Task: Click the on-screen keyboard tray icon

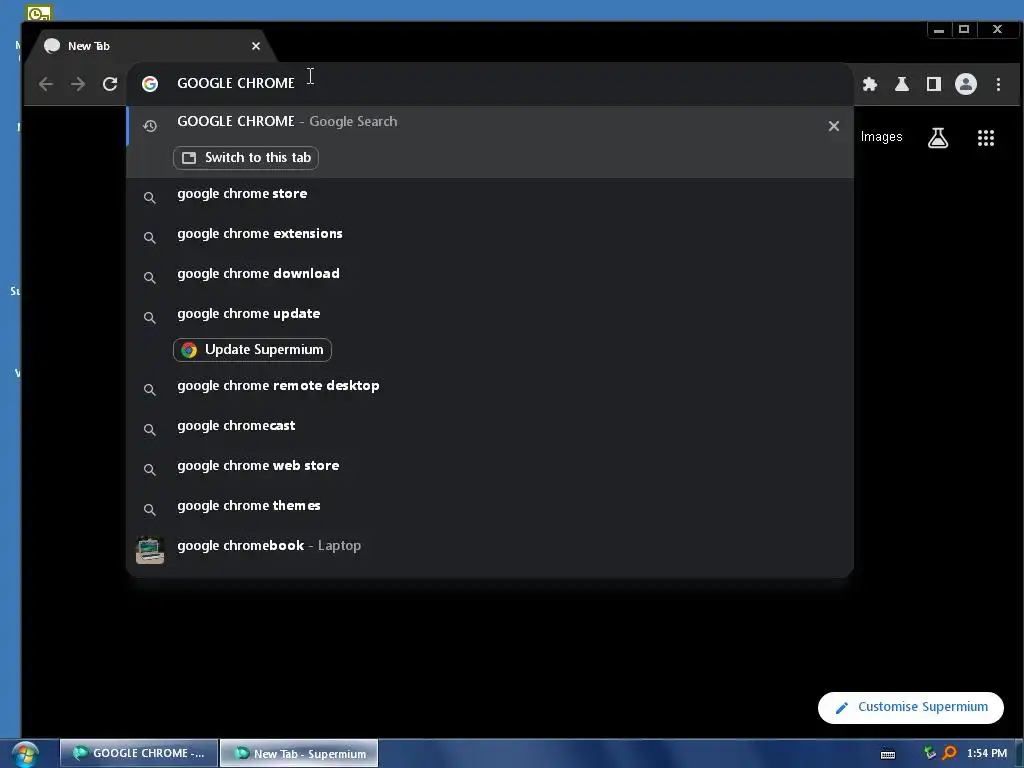Action: pyautogui.click(x=888, y=754)
